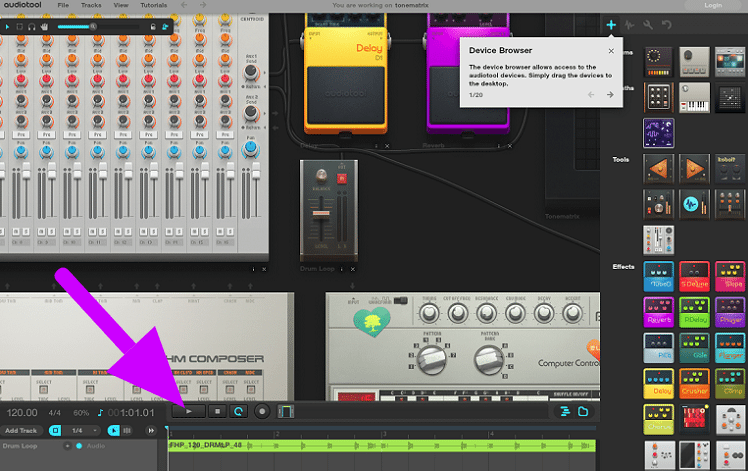Image resolution: width=748 pixels, height=471 pixels.
Task: Close the Device Browser tooltip
Action: pos(611,51)
